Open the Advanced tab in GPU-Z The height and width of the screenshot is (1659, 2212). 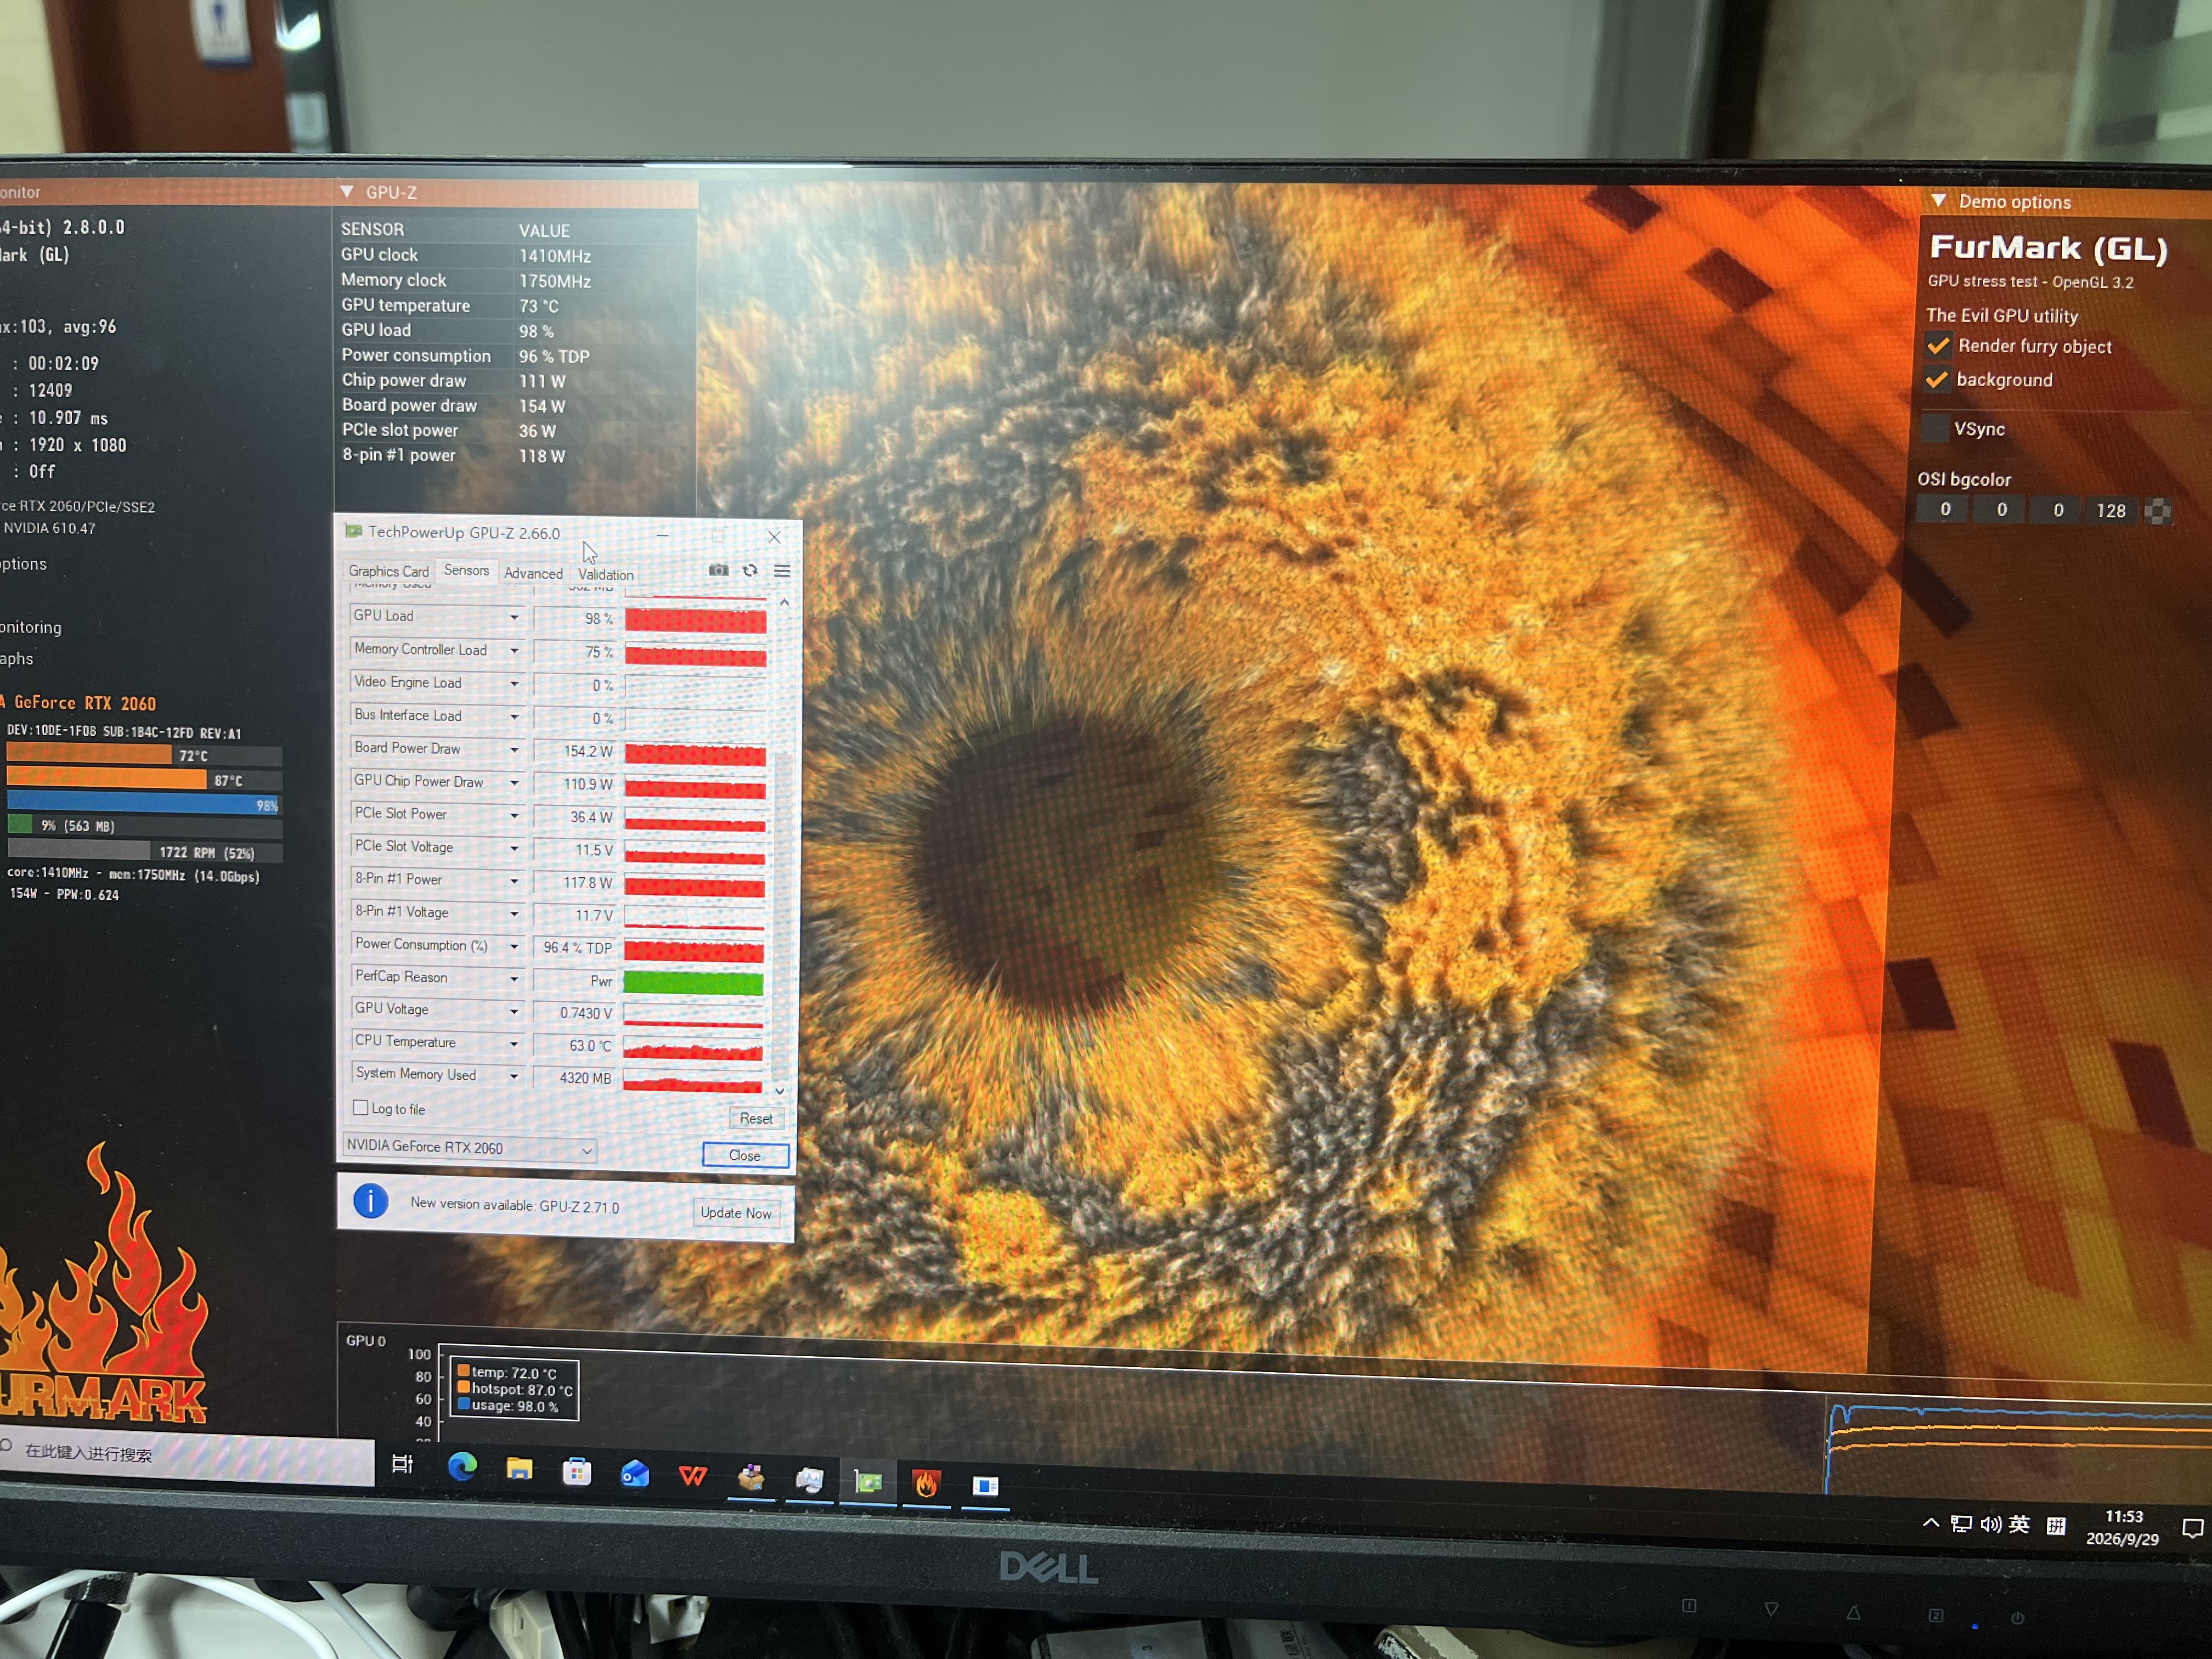click(x=533, y=573)
